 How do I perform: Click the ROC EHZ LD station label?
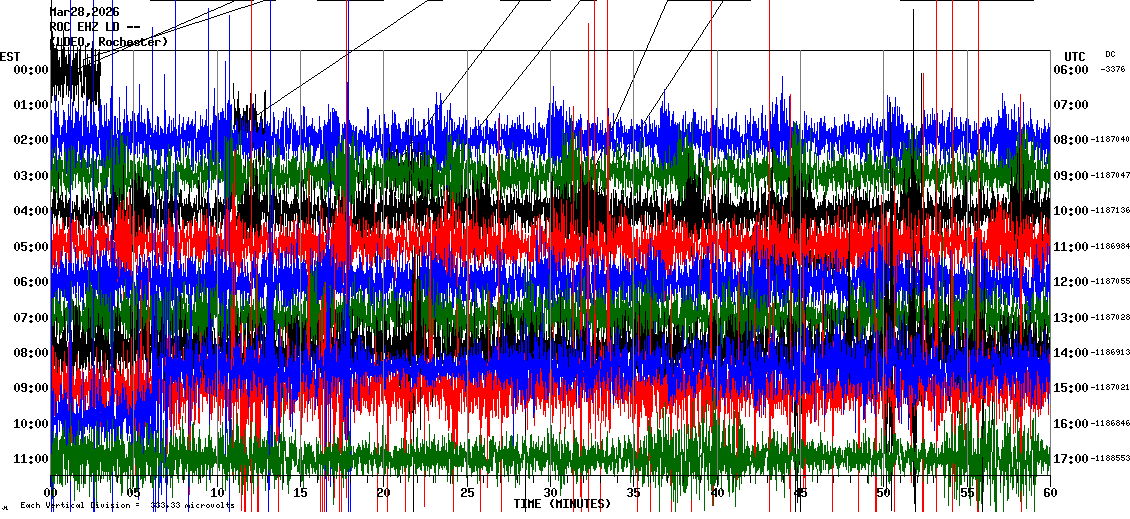coord(95,27)
